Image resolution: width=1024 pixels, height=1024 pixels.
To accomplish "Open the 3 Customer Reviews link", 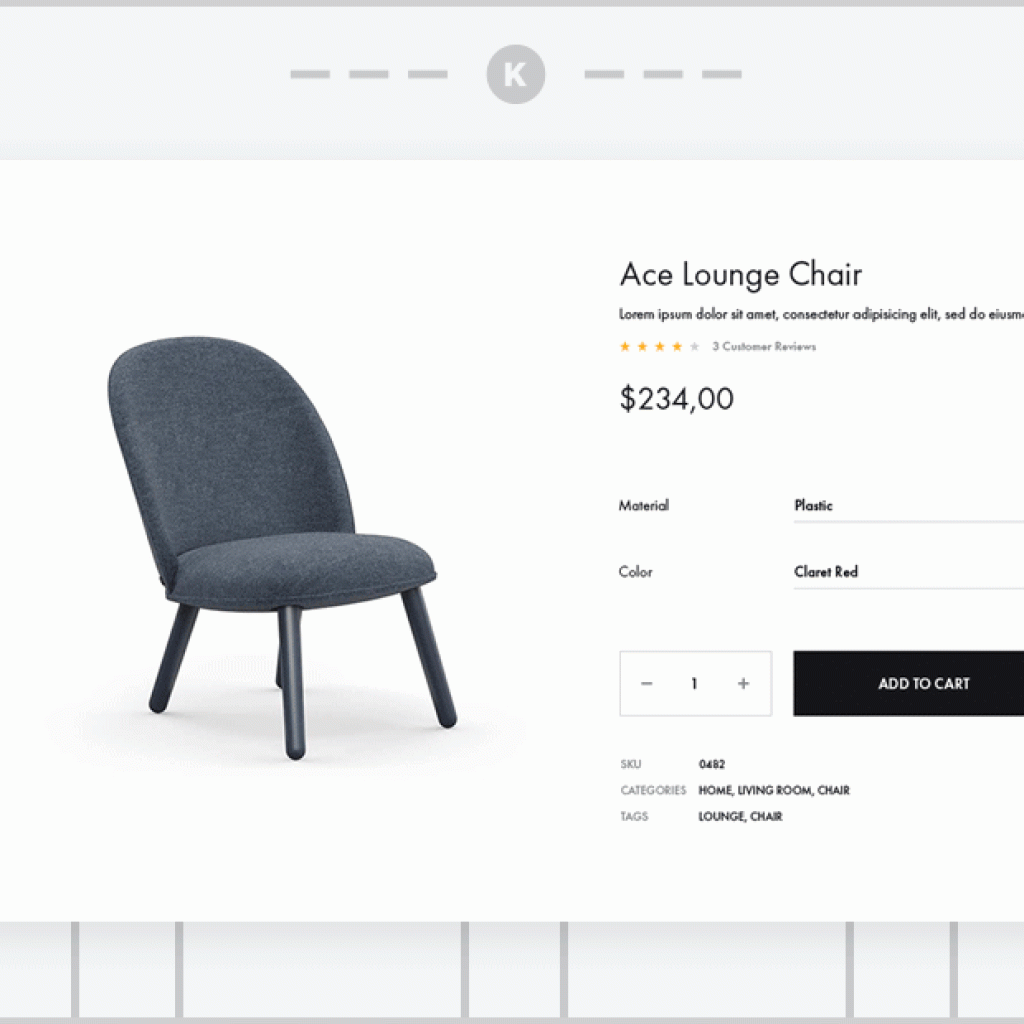I will (x=764, y=346).
